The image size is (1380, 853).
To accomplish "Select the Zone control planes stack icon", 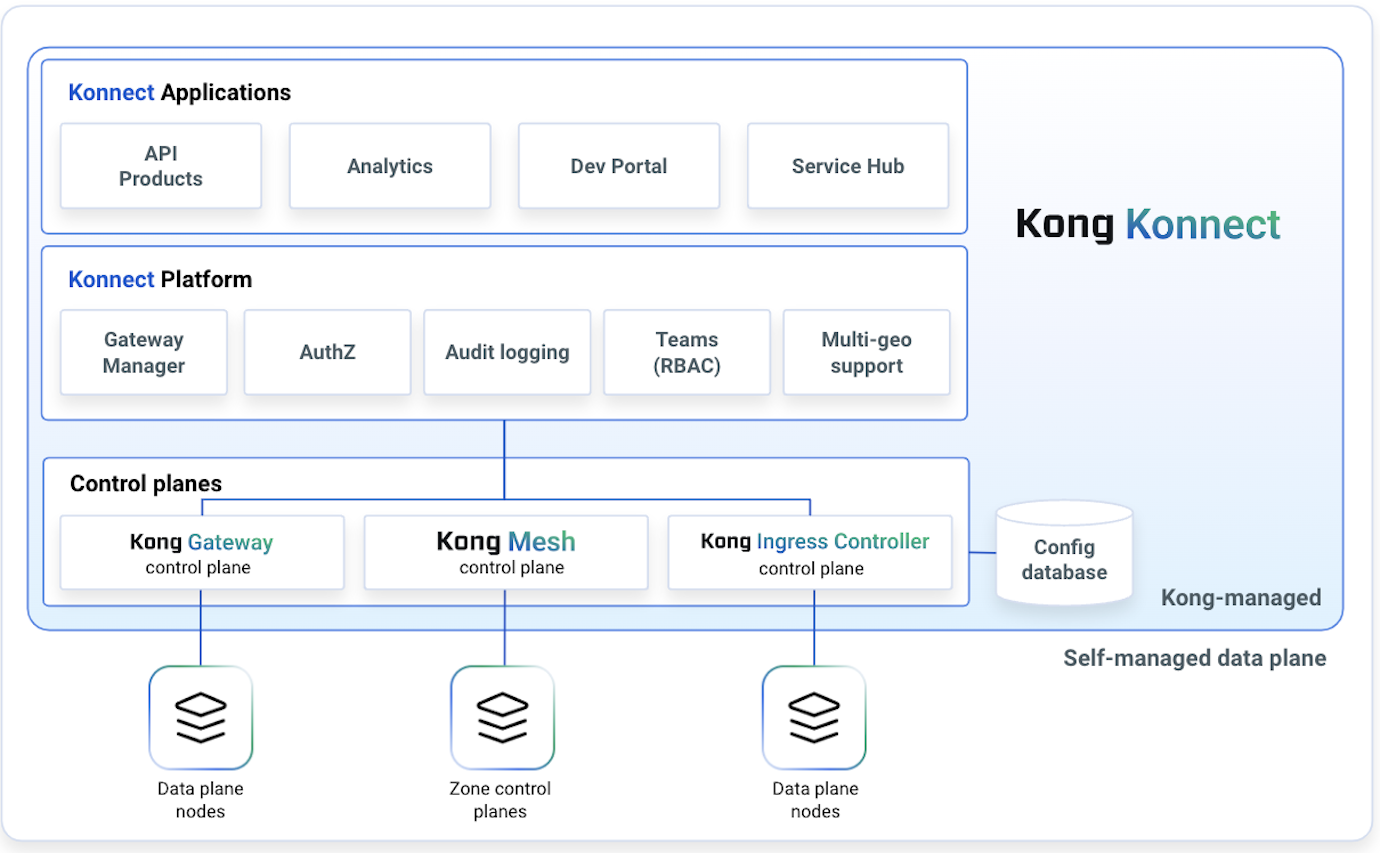I will pyautogui.click(x=502, y=716).
